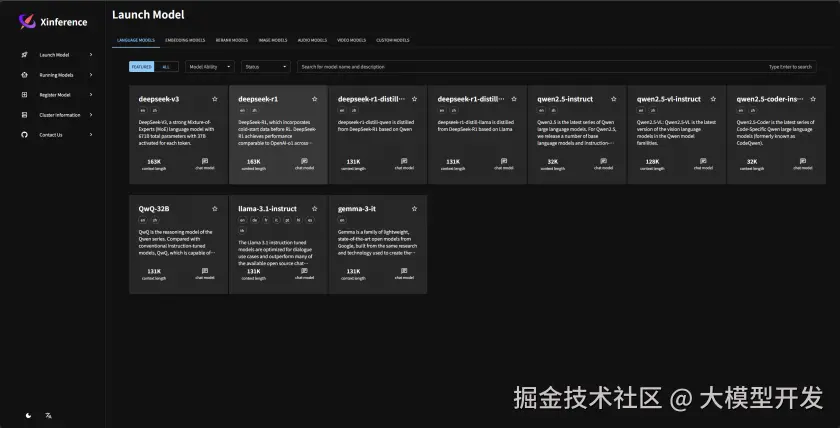
Task: Star the qwen2.5-coder-ins model card
Action: [x=813, y=99]
